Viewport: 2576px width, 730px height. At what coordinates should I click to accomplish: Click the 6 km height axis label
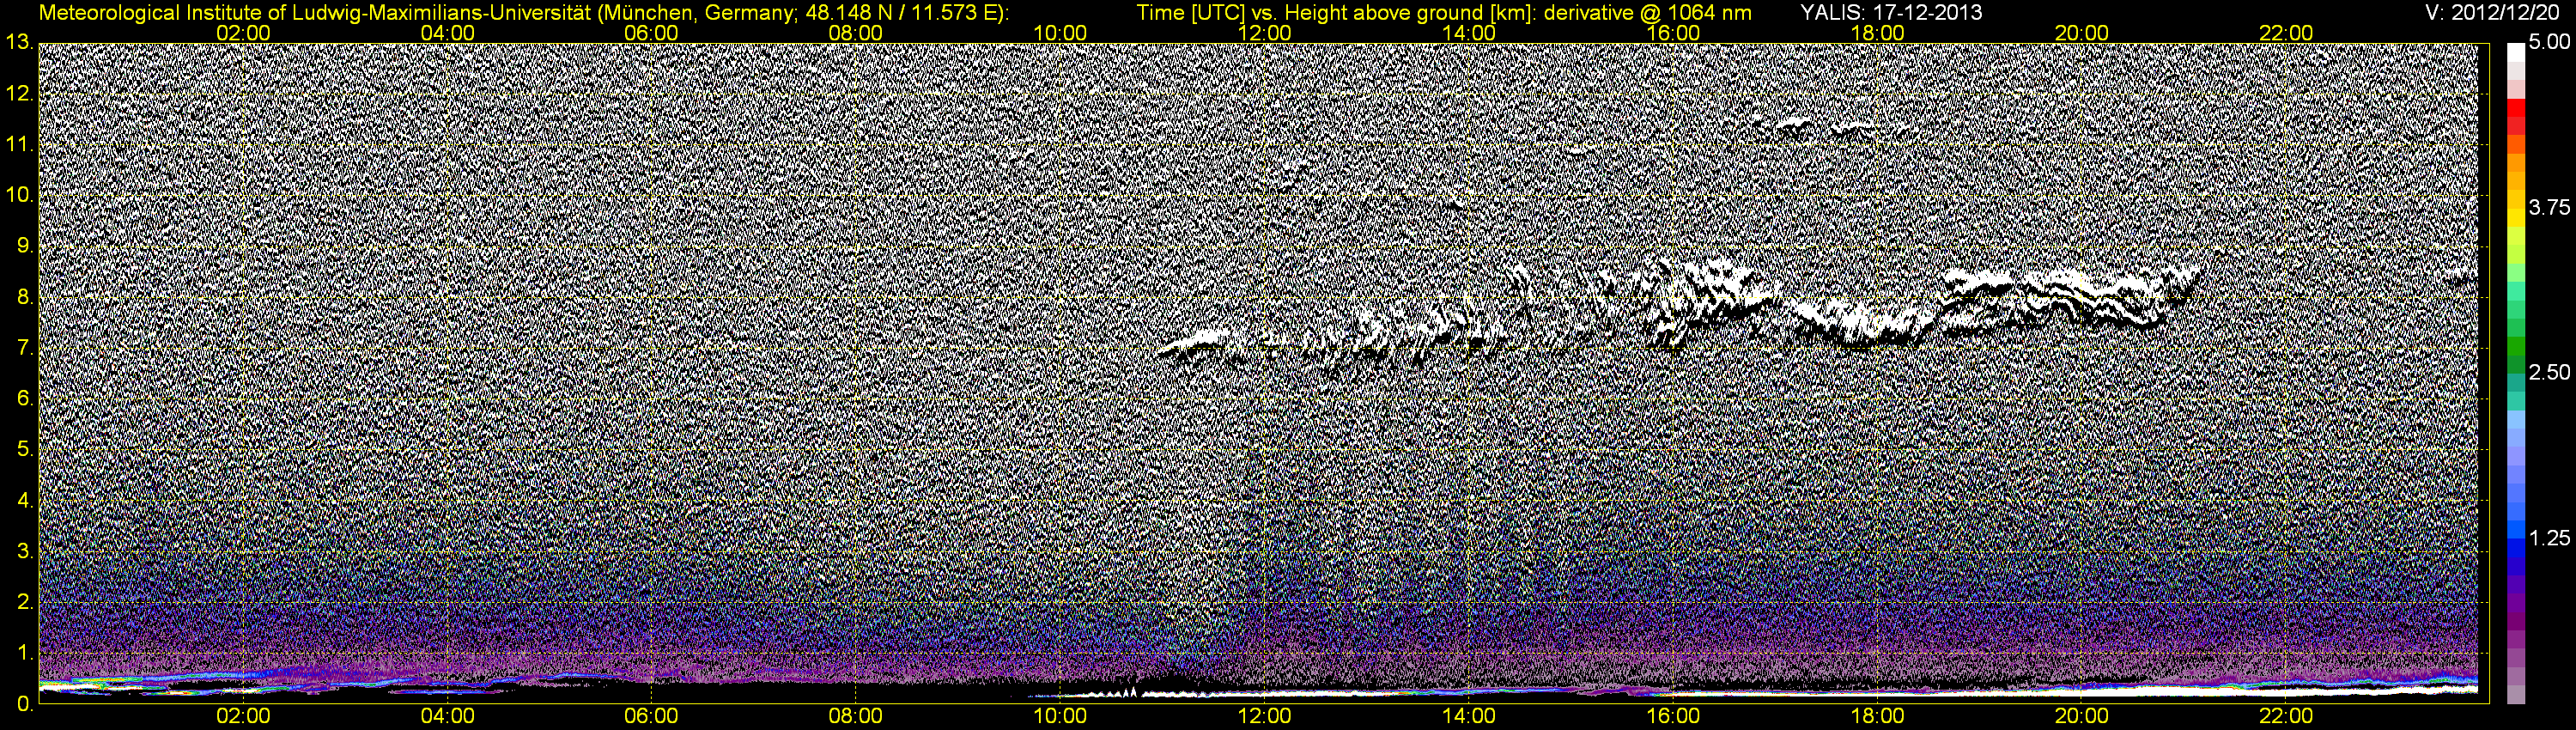point(24,399)
